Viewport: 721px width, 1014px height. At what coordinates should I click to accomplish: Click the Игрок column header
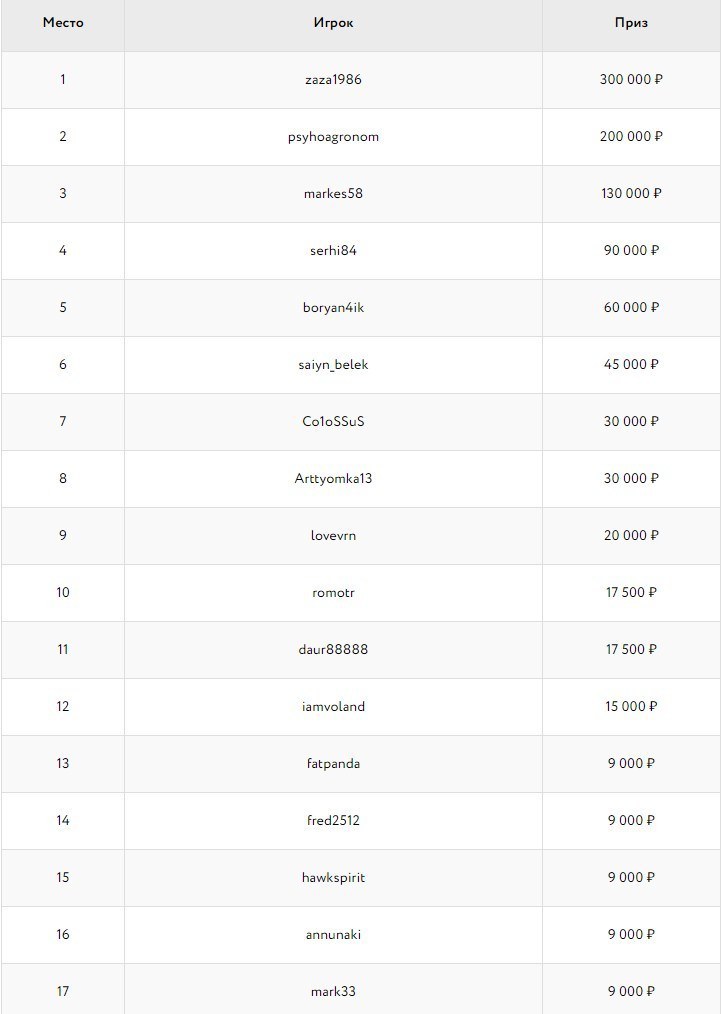[333, 22]
